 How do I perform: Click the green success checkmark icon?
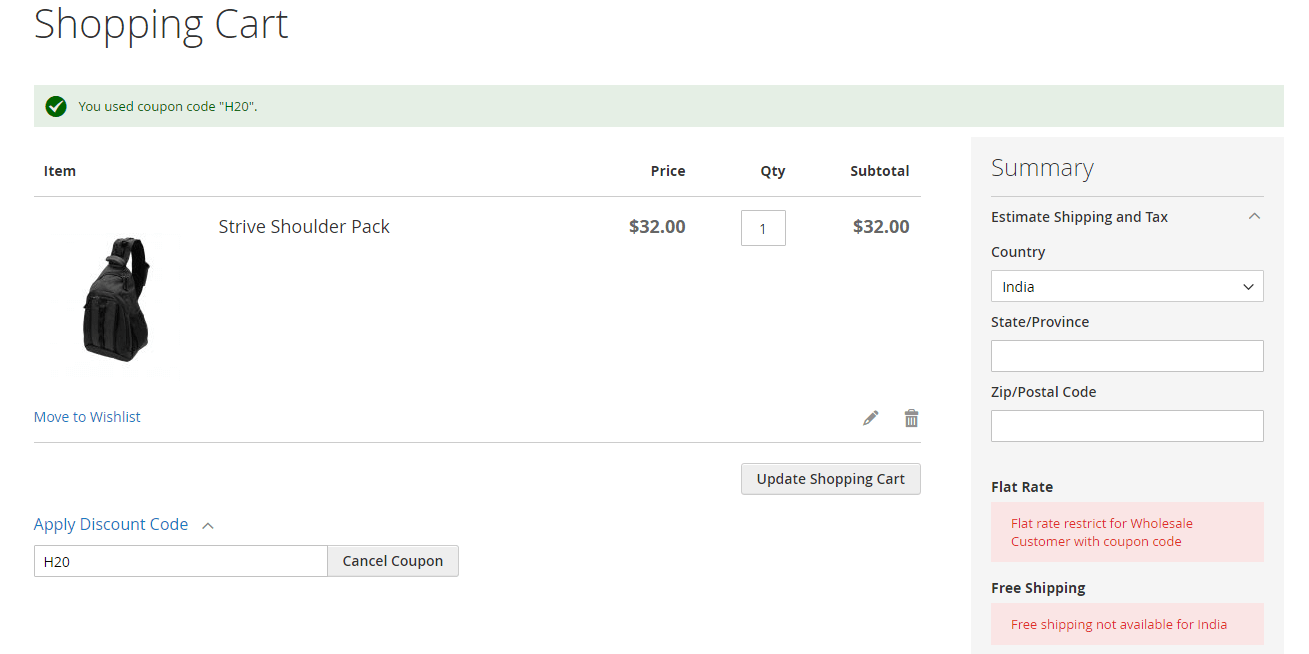(56, 106)
